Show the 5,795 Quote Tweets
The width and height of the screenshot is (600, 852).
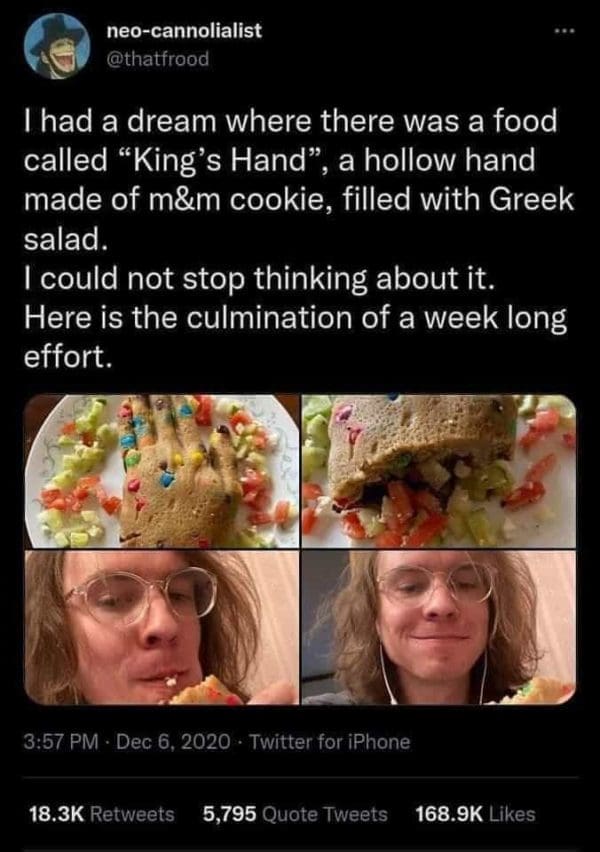(295, 814)
